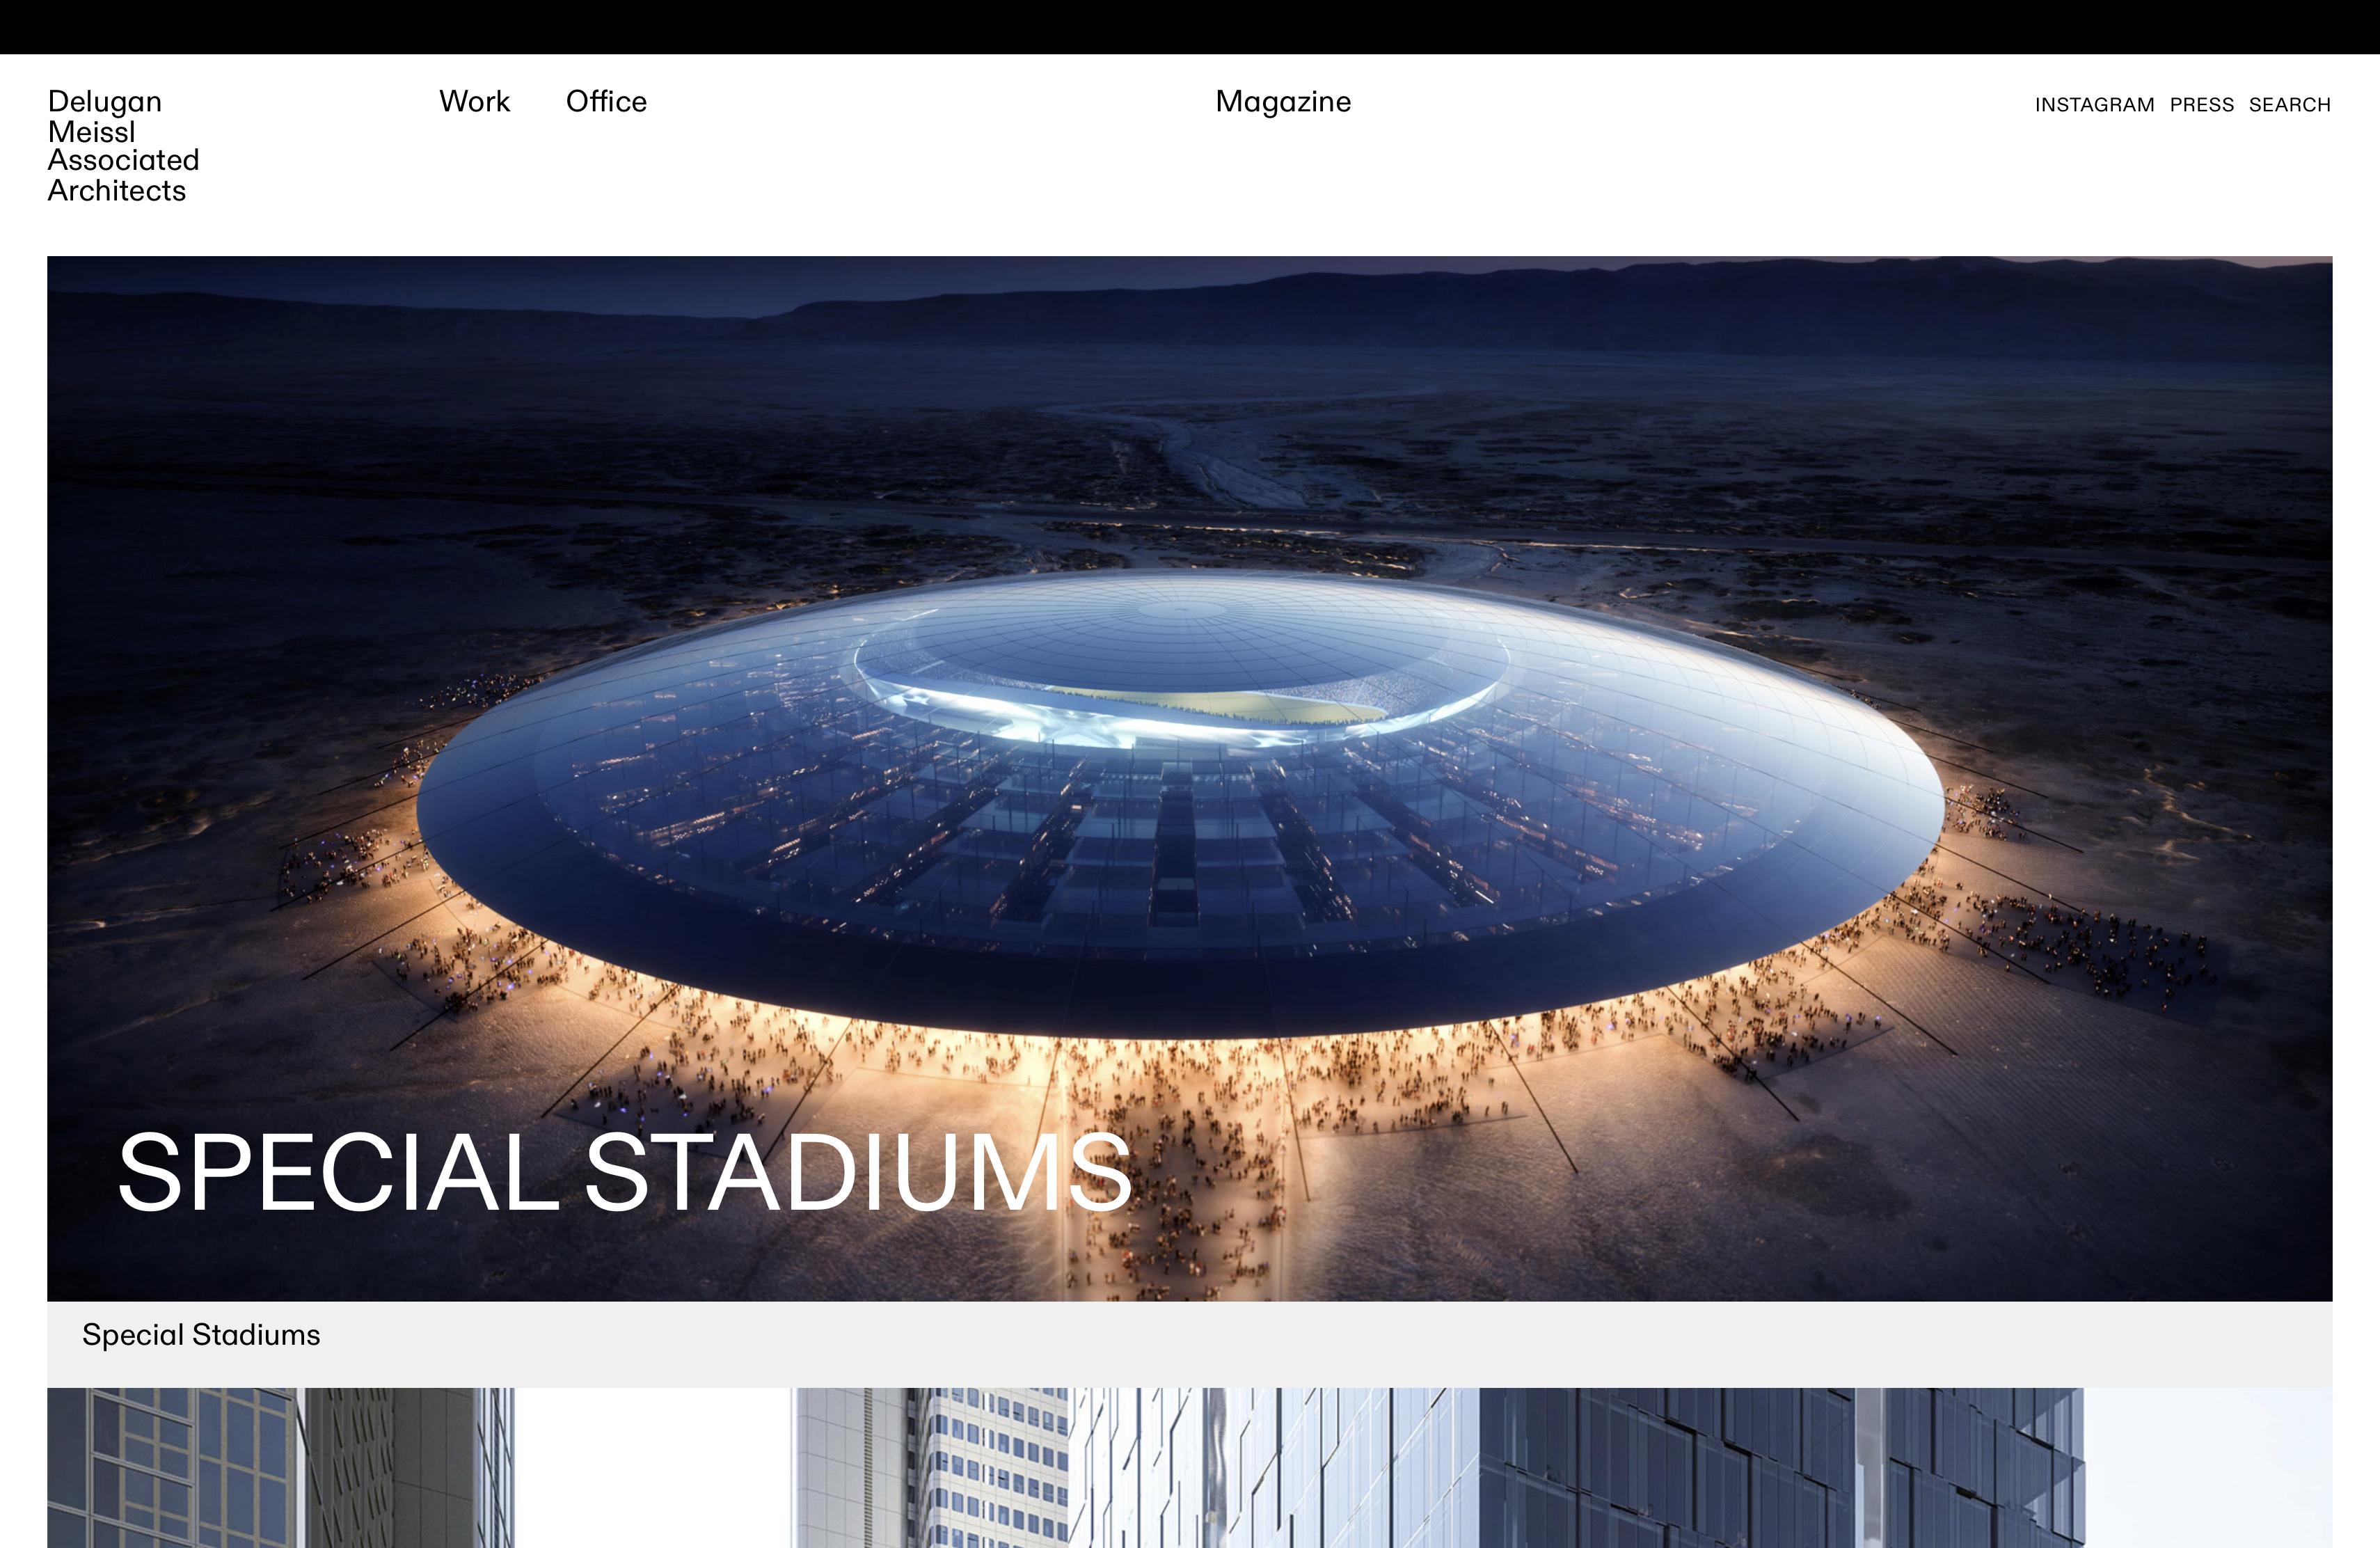Open the Work menu item
This screenshot has height=1548, width=2380.
click(x=474, y=102)
